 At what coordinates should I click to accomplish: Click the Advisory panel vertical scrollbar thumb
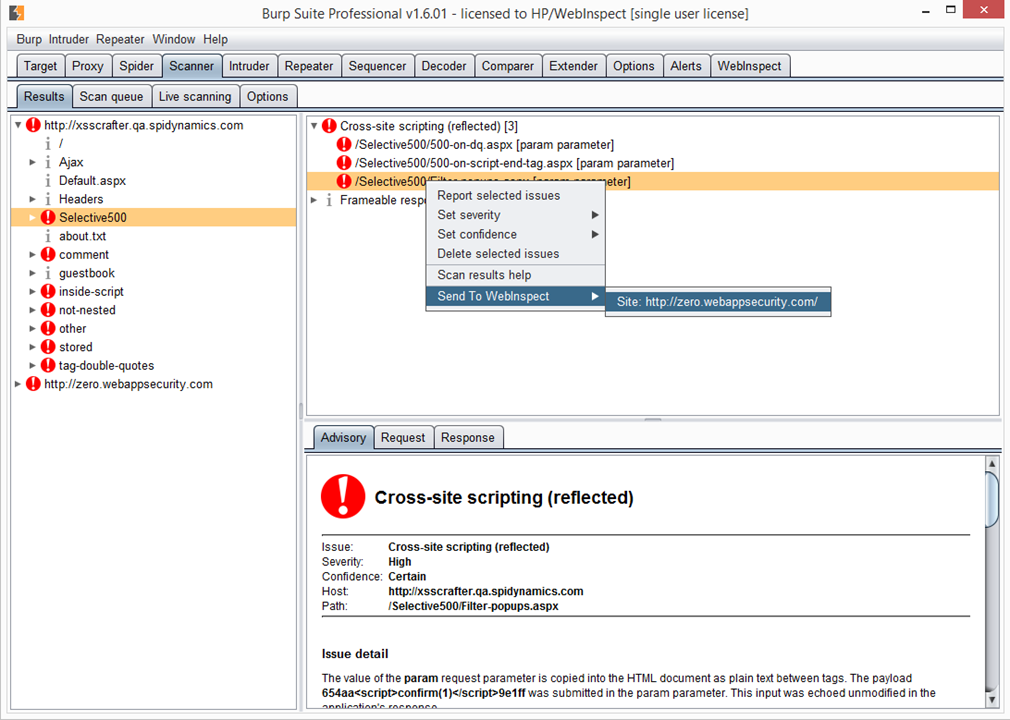point(991,500)
